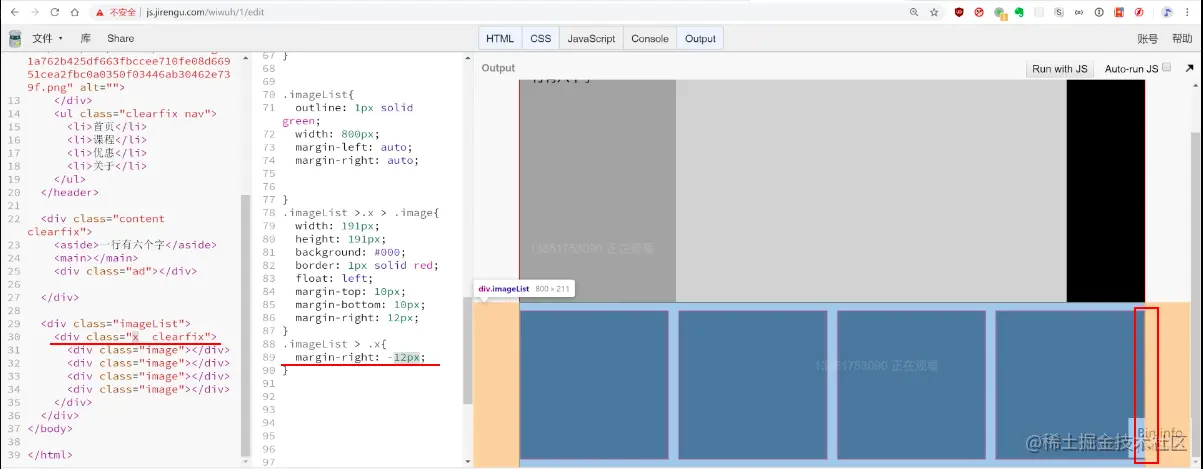Screen dimensions: 1203x469
Task: Click the red compass extension icon
Action: (1140, 12)
